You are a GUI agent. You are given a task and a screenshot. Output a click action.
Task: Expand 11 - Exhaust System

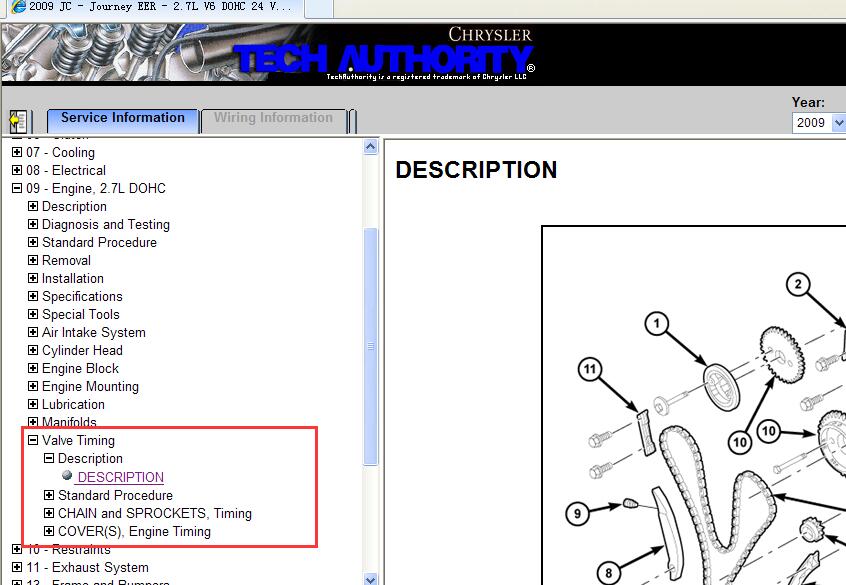[17, 567]
